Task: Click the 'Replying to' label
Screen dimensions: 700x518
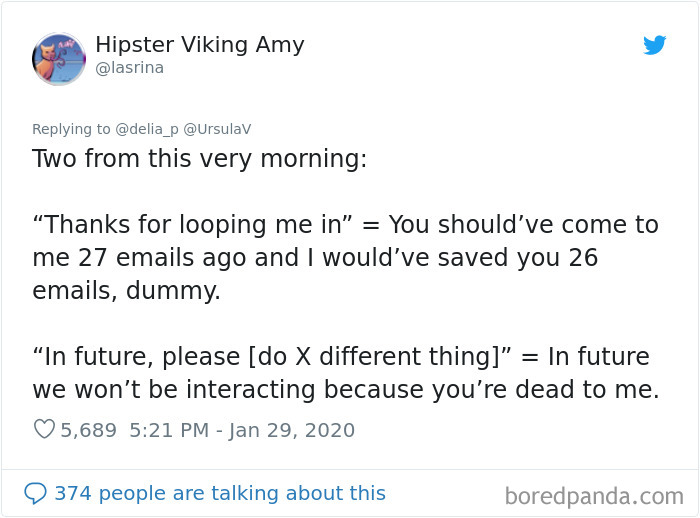Action: pyautogui.click(x=71, y=129)
